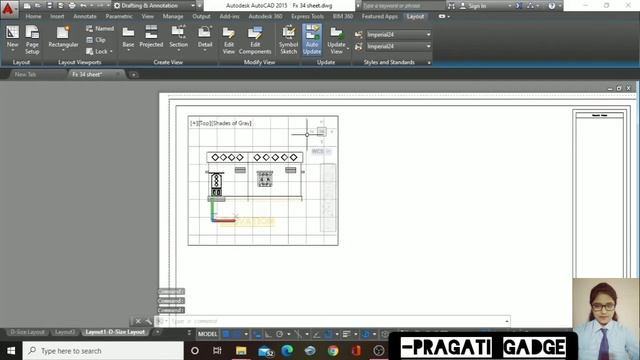Expand Styles and Standards panel launcher arrow
This screenshot has width=640, height=360.
pos(429,62)
